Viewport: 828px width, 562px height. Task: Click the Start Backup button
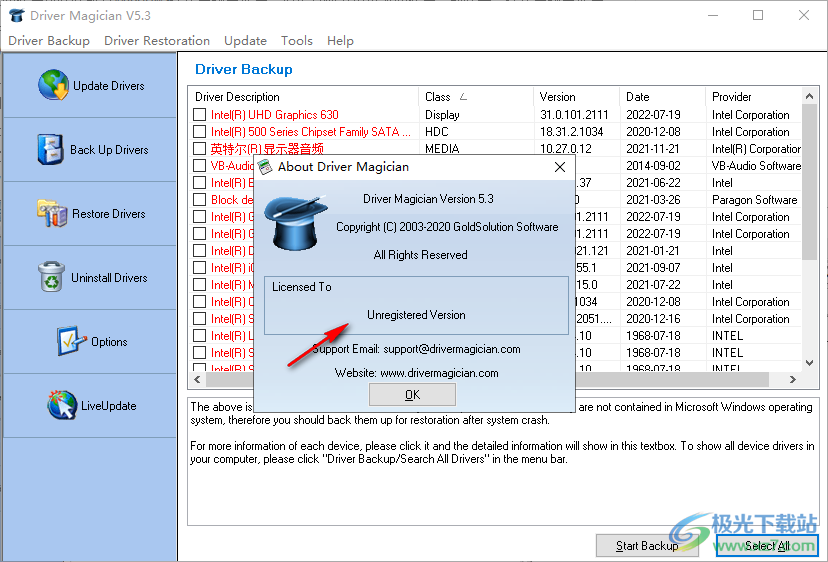tap(647, 545)
